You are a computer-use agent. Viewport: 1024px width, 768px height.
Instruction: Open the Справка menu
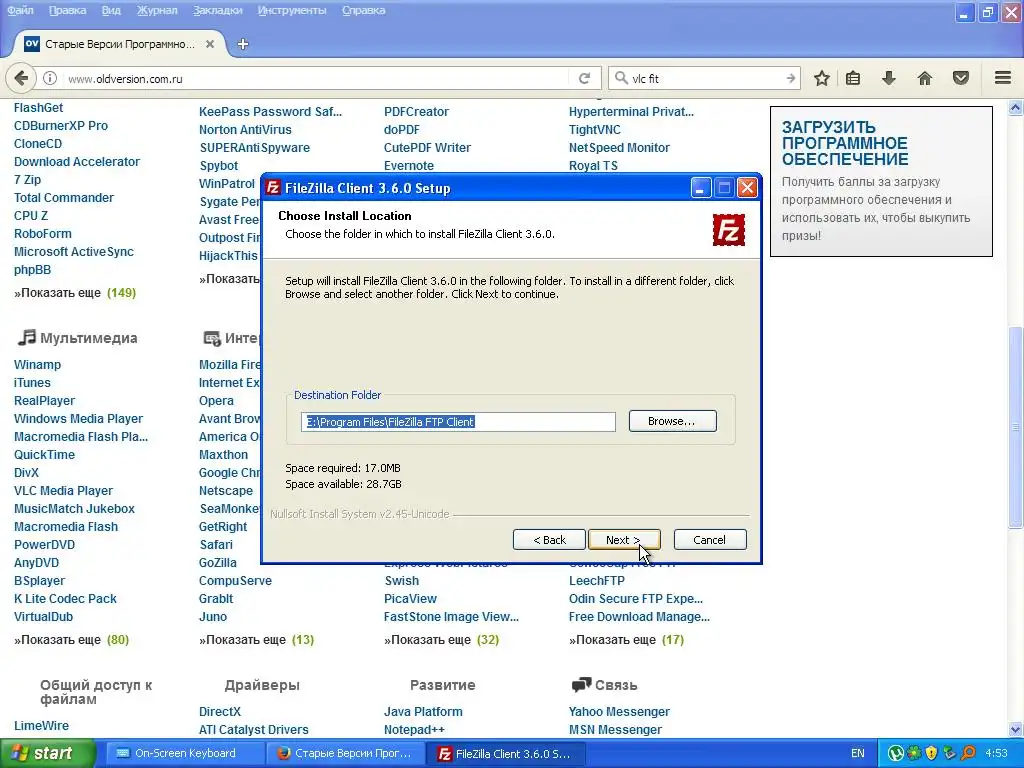coord(363,10)
